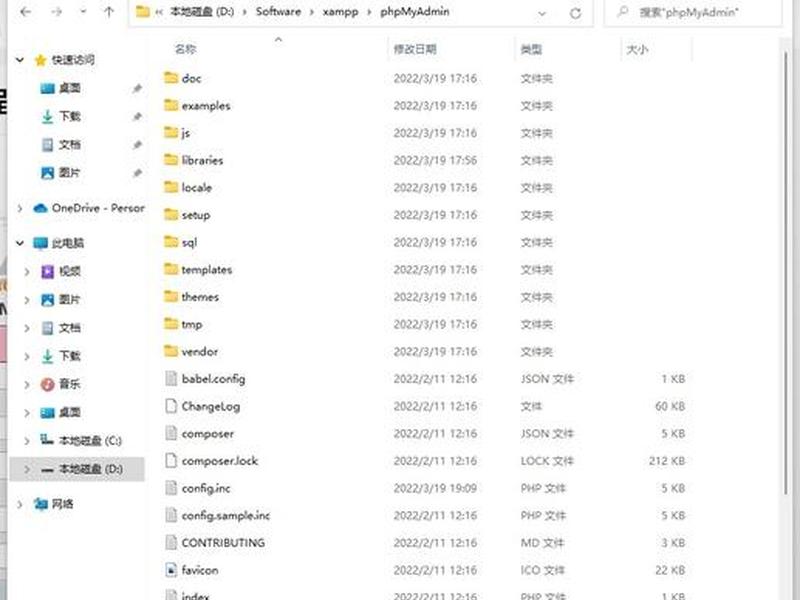The width and height of the screenshot is (800, 600).
Task: Sort by 类型 column header
Action: point(531,49)
